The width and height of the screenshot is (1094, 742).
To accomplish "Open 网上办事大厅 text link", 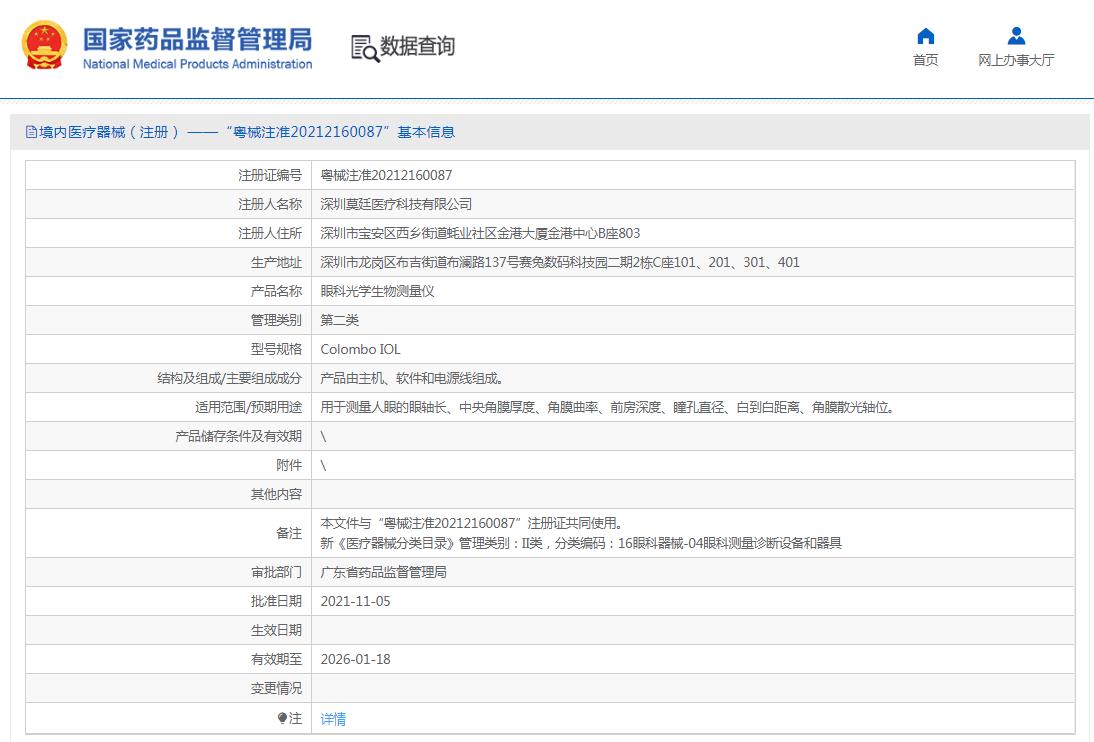I will click(x=1016, y=60).
